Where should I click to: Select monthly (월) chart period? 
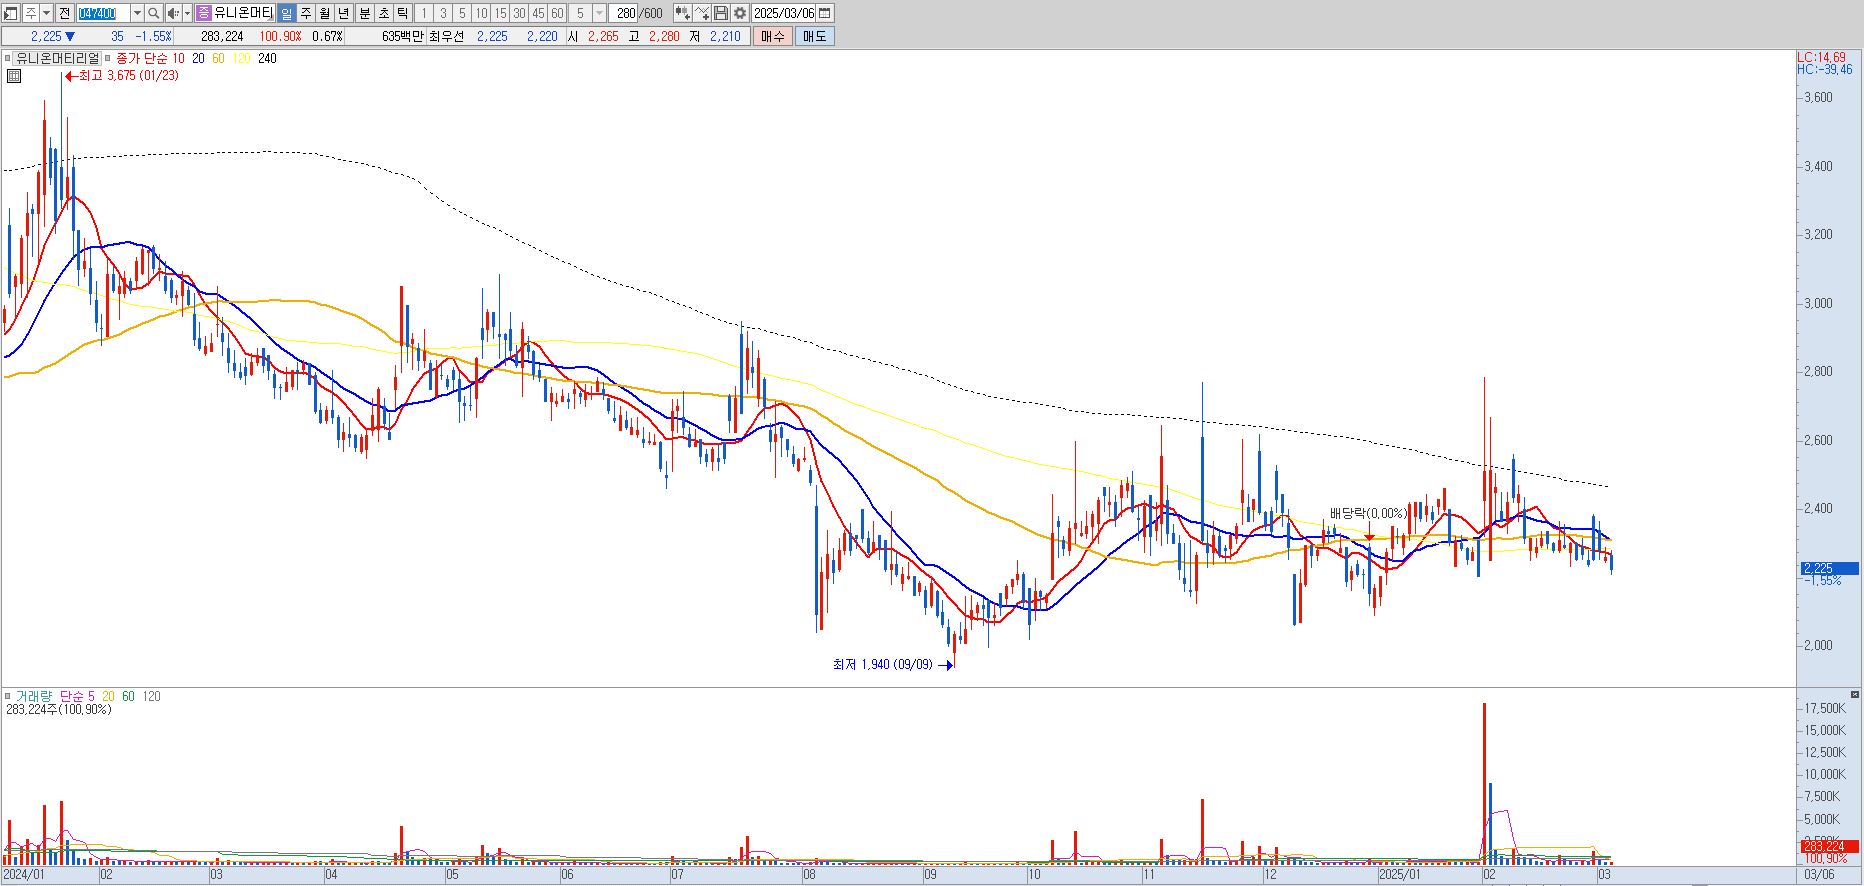pyautogui.click(x=325, y=13)
